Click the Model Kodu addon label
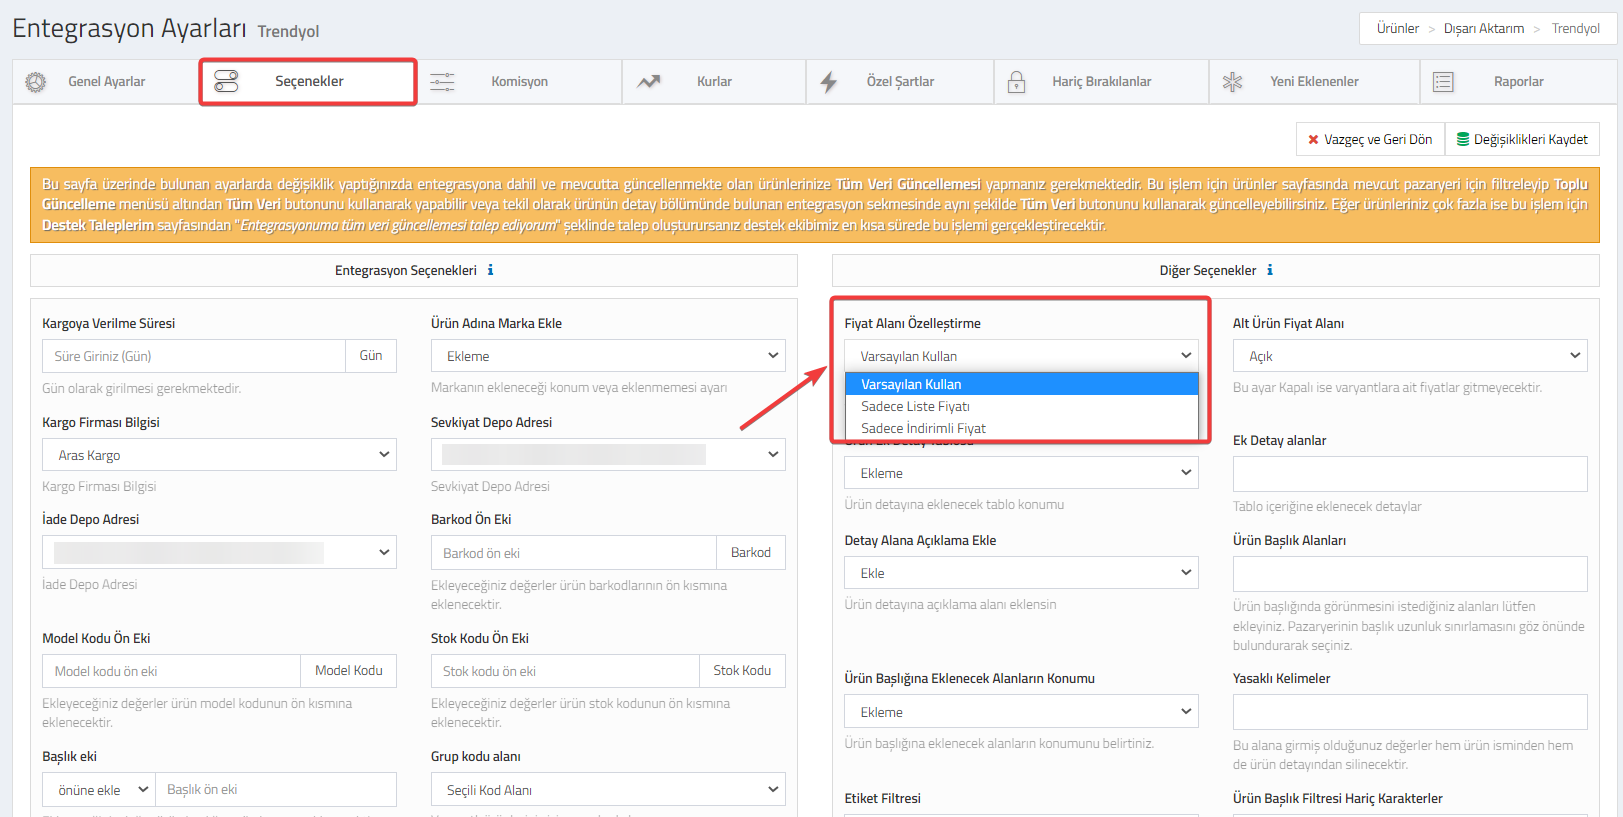Screen dimensions: 1623x817 click(x=349, y=671)
